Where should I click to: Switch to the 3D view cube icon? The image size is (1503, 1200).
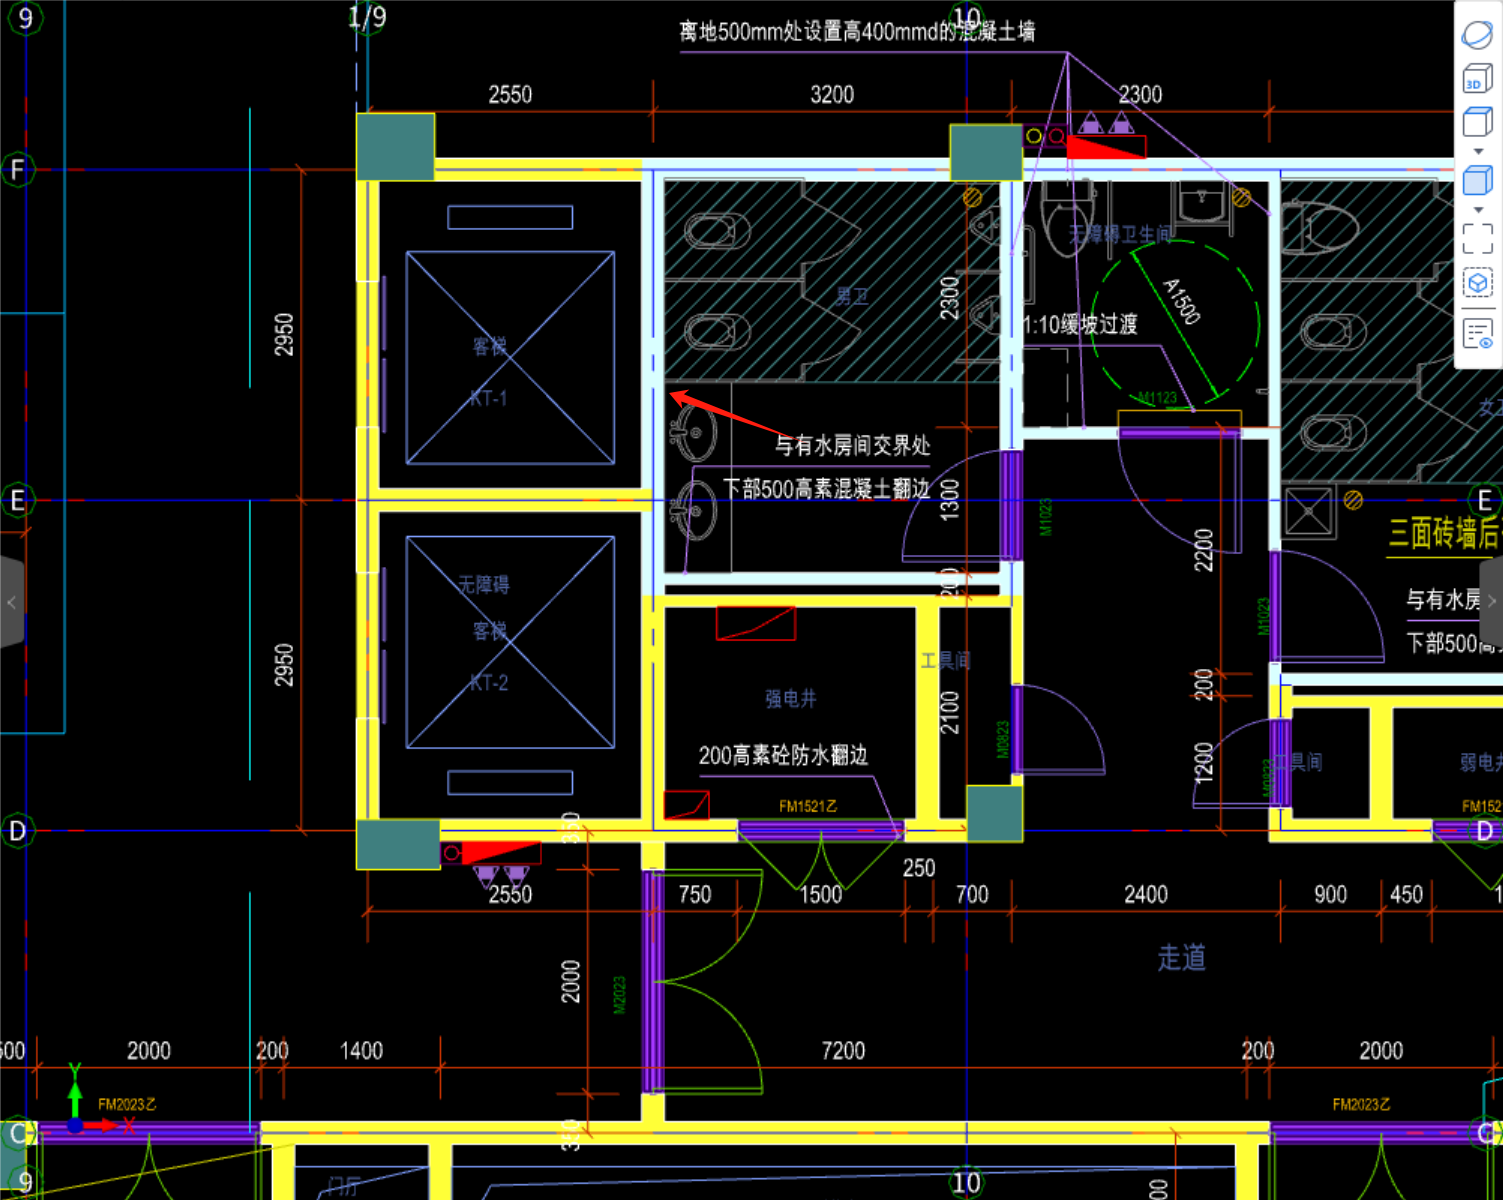1477,79
